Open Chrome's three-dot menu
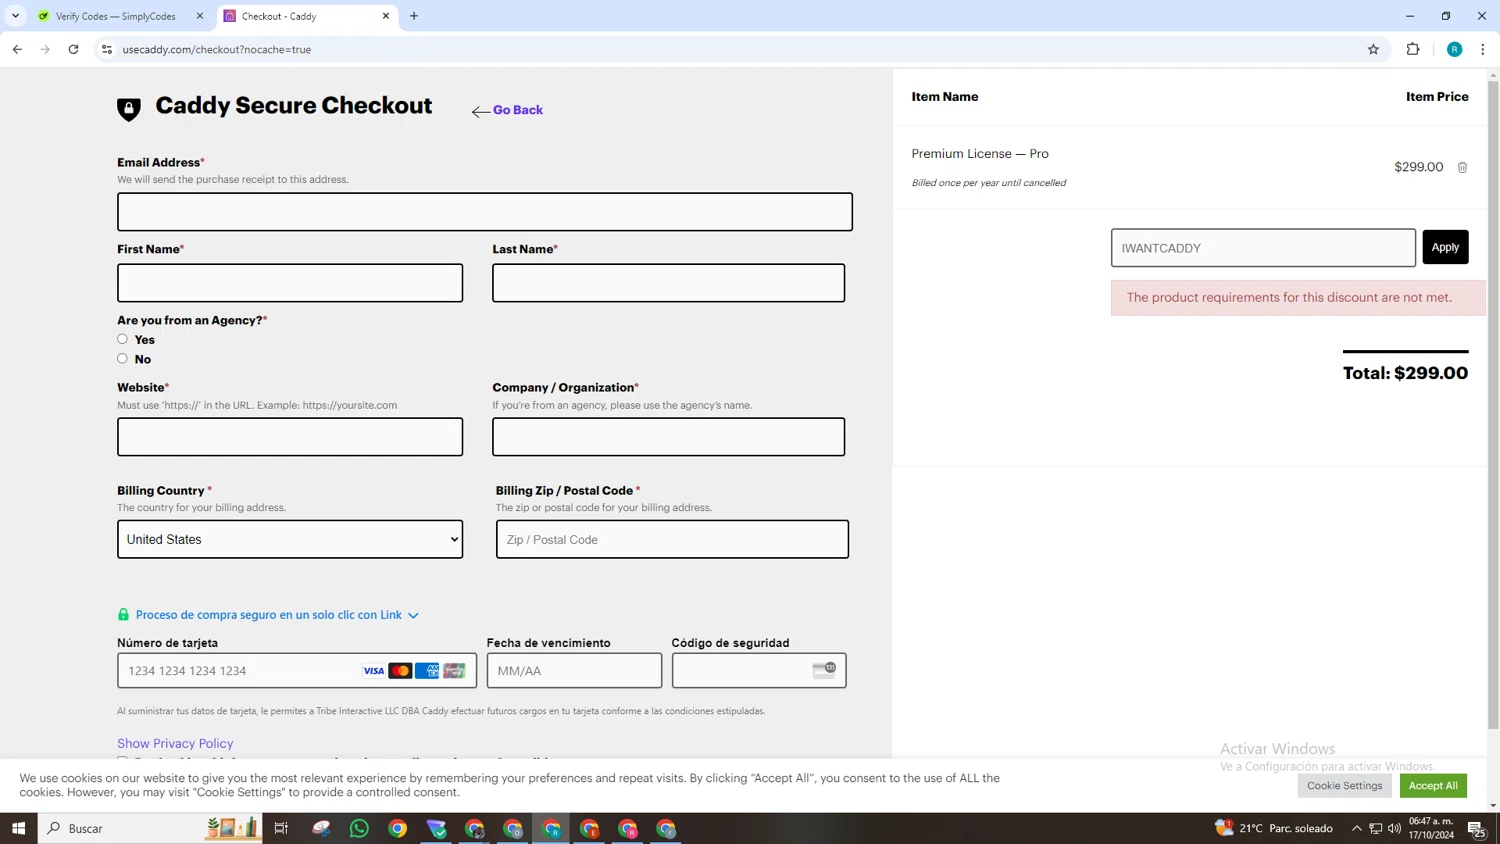 (x=1482, y=49)
